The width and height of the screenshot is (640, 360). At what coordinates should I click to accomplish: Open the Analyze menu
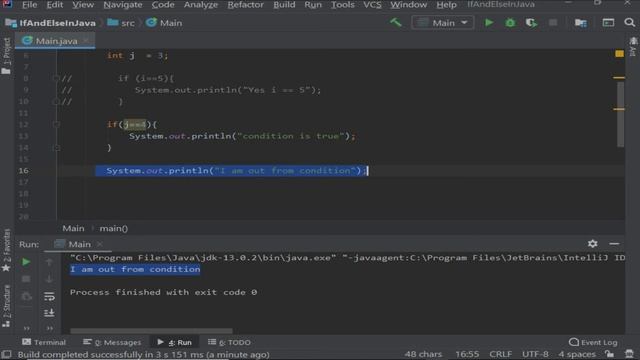pos(200,5)
